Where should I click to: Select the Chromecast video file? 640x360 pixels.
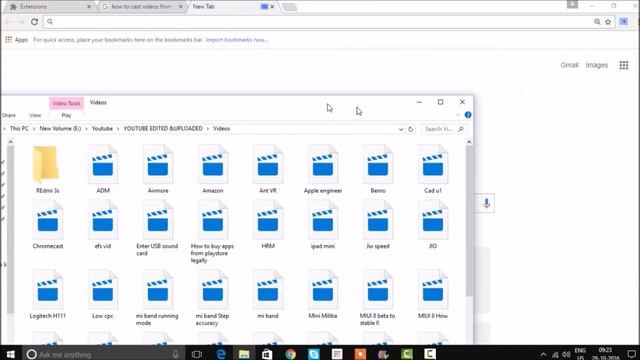click(47, 225)
